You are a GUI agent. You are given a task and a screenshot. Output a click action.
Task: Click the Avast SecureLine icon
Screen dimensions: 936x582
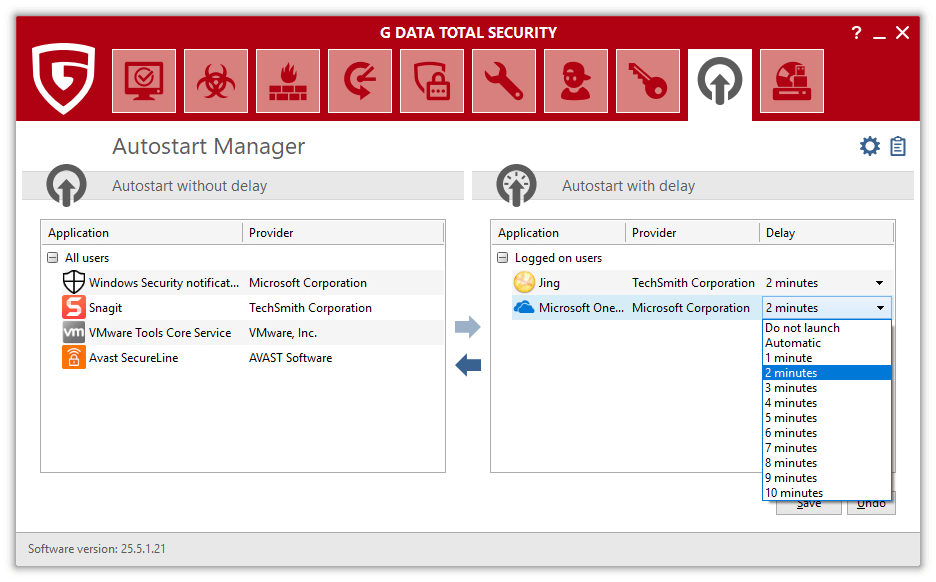pyautogui.click(x=73, y=358)
